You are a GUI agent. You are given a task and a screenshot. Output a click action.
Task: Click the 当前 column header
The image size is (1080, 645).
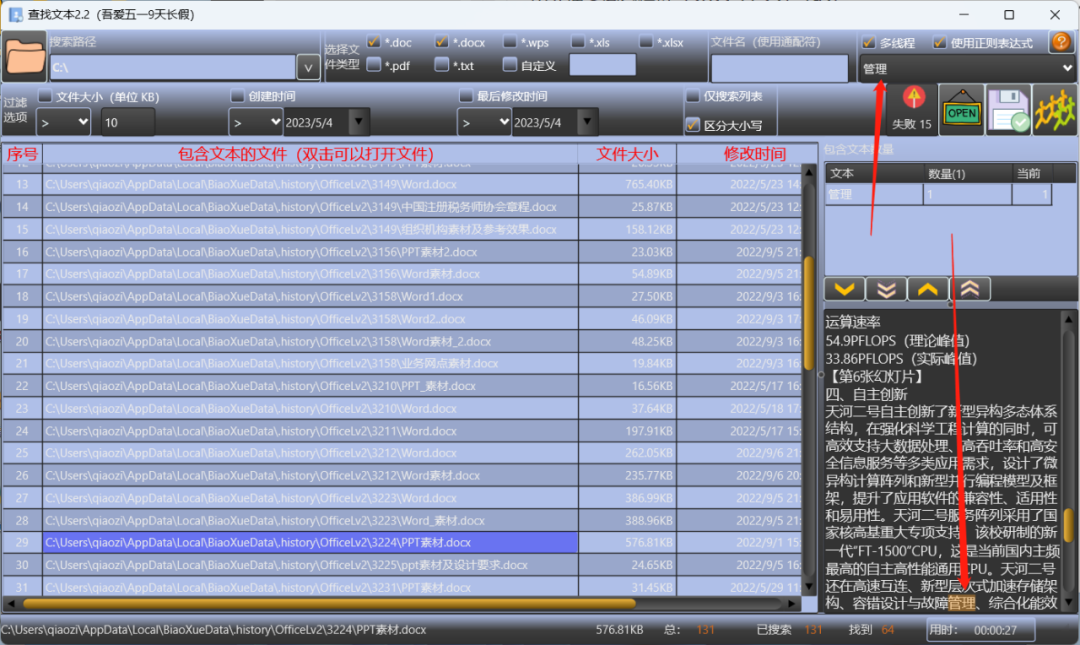click(1031, 174)
